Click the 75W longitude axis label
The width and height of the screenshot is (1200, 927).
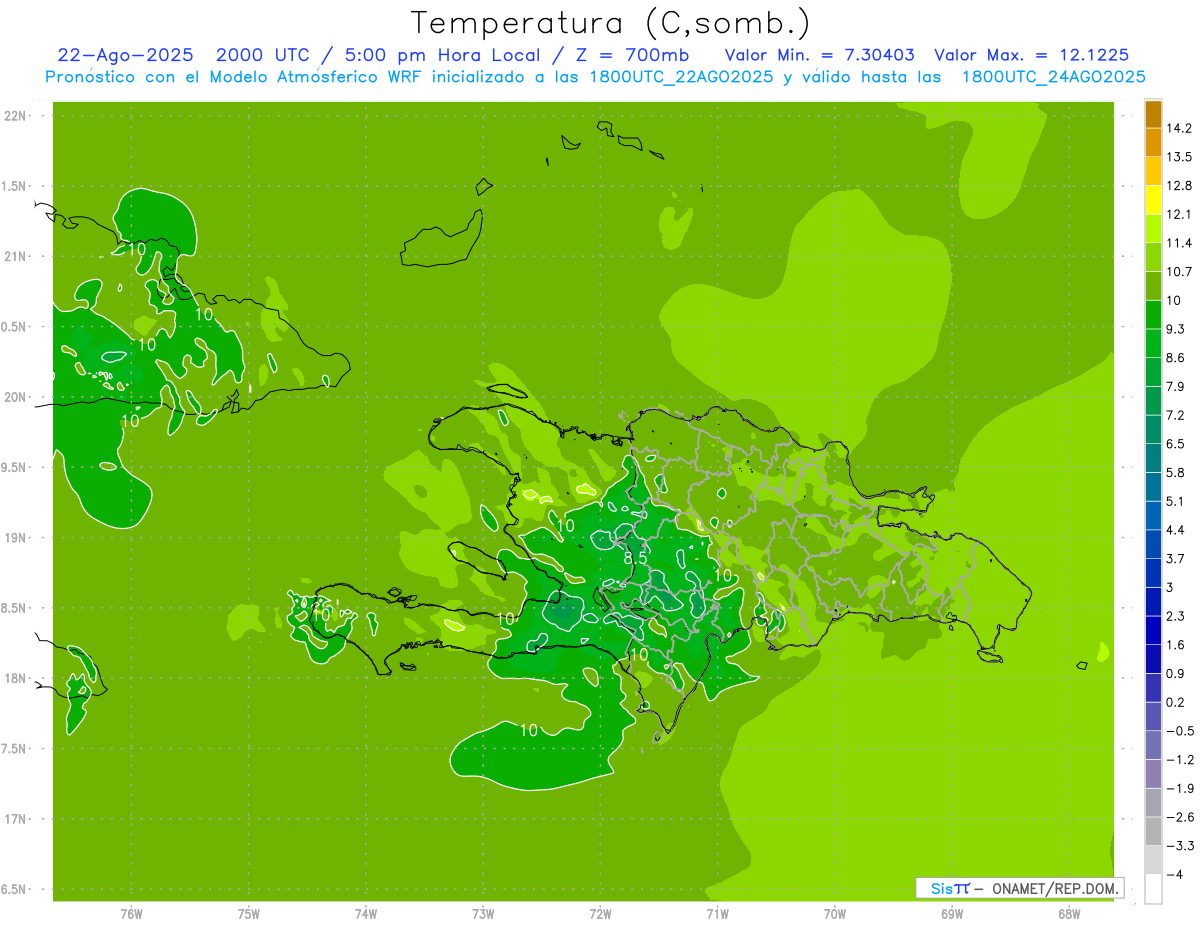tap(249, 914)
